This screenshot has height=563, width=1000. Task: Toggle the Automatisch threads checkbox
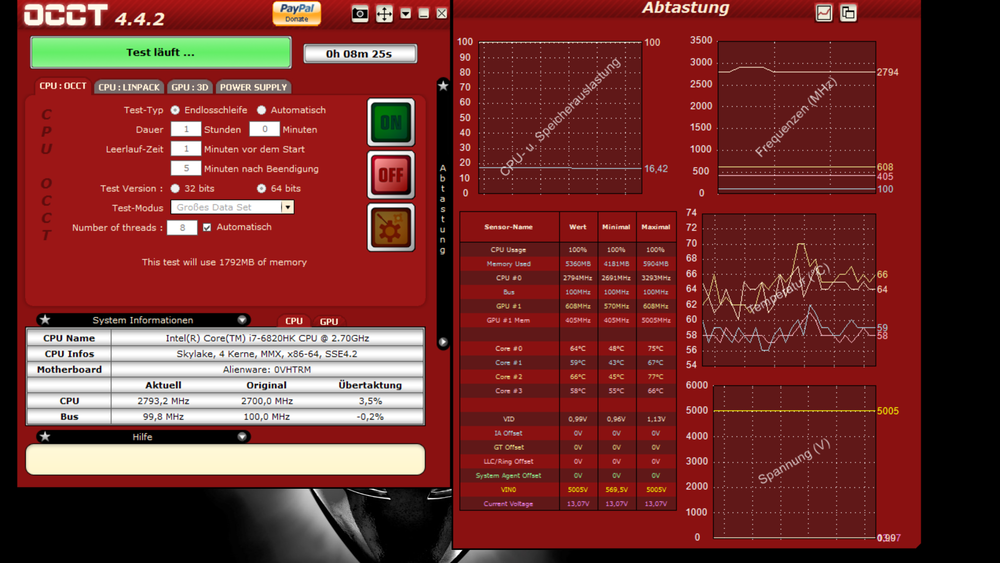[207, 227]
